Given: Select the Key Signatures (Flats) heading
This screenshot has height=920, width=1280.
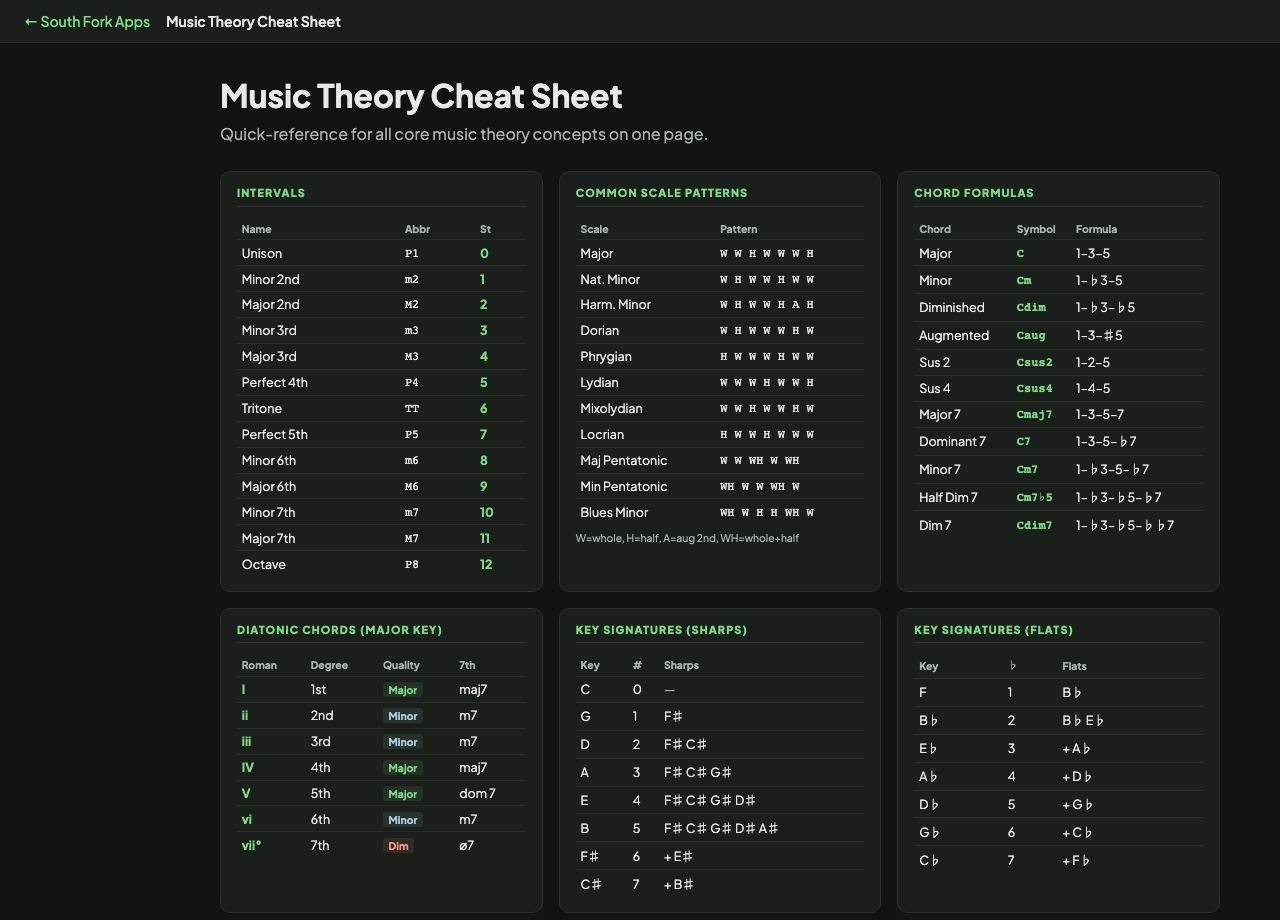Looking at the screenshot, I should pyautogui.click(x=993, y=630).
